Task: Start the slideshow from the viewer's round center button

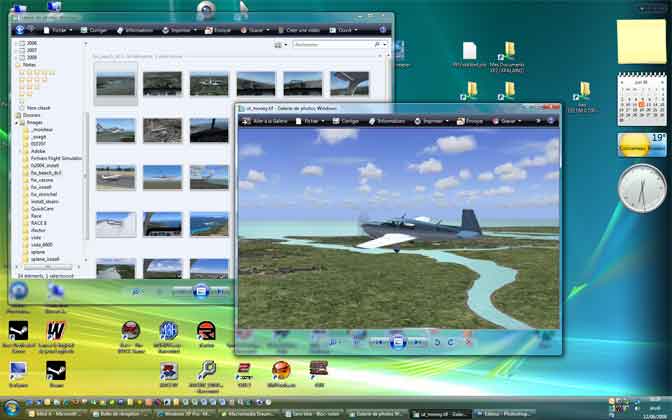Action: (398, 342)
